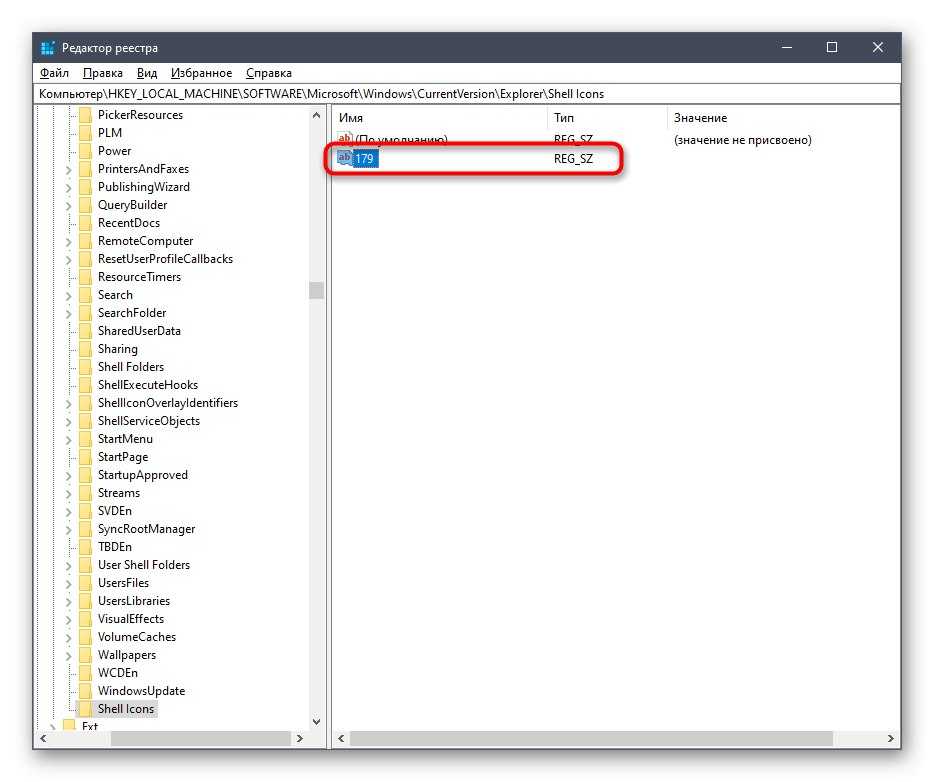Click the QueryBuilder folder icon

tap(85, 204)
